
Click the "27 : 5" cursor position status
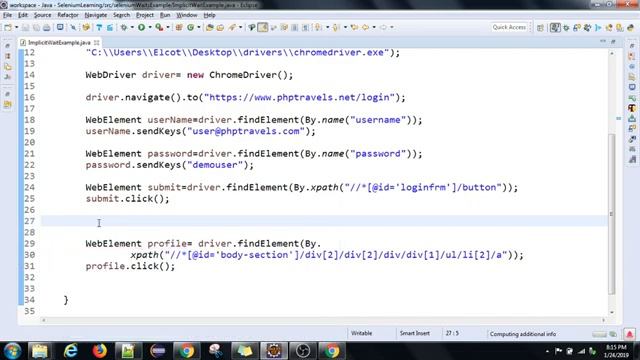coord(452,333)
